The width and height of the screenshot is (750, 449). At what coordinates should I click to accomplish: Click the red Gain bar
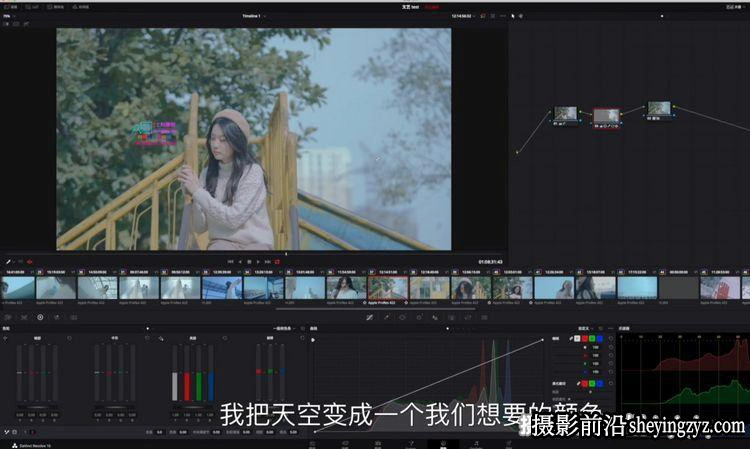(x=187, y=386)
